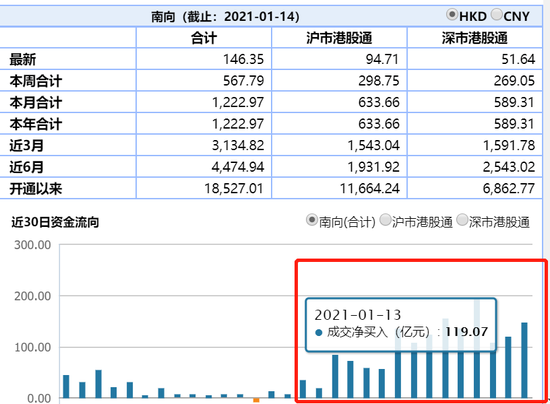Click the value 146.35
Screen dimensions: 550x404
tap(243, 59)
